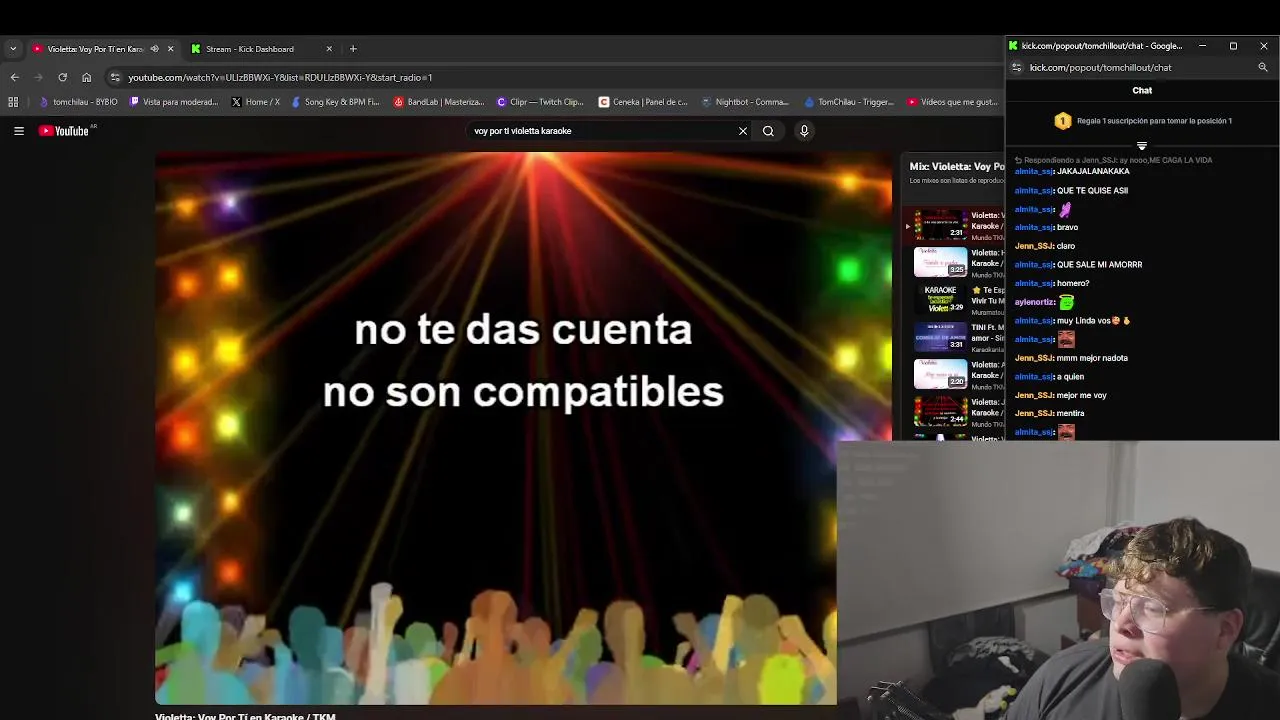This screenshot has height=720, width=1280.
Task: Go back with the browser back arrow
Action: tap(14, 77)
